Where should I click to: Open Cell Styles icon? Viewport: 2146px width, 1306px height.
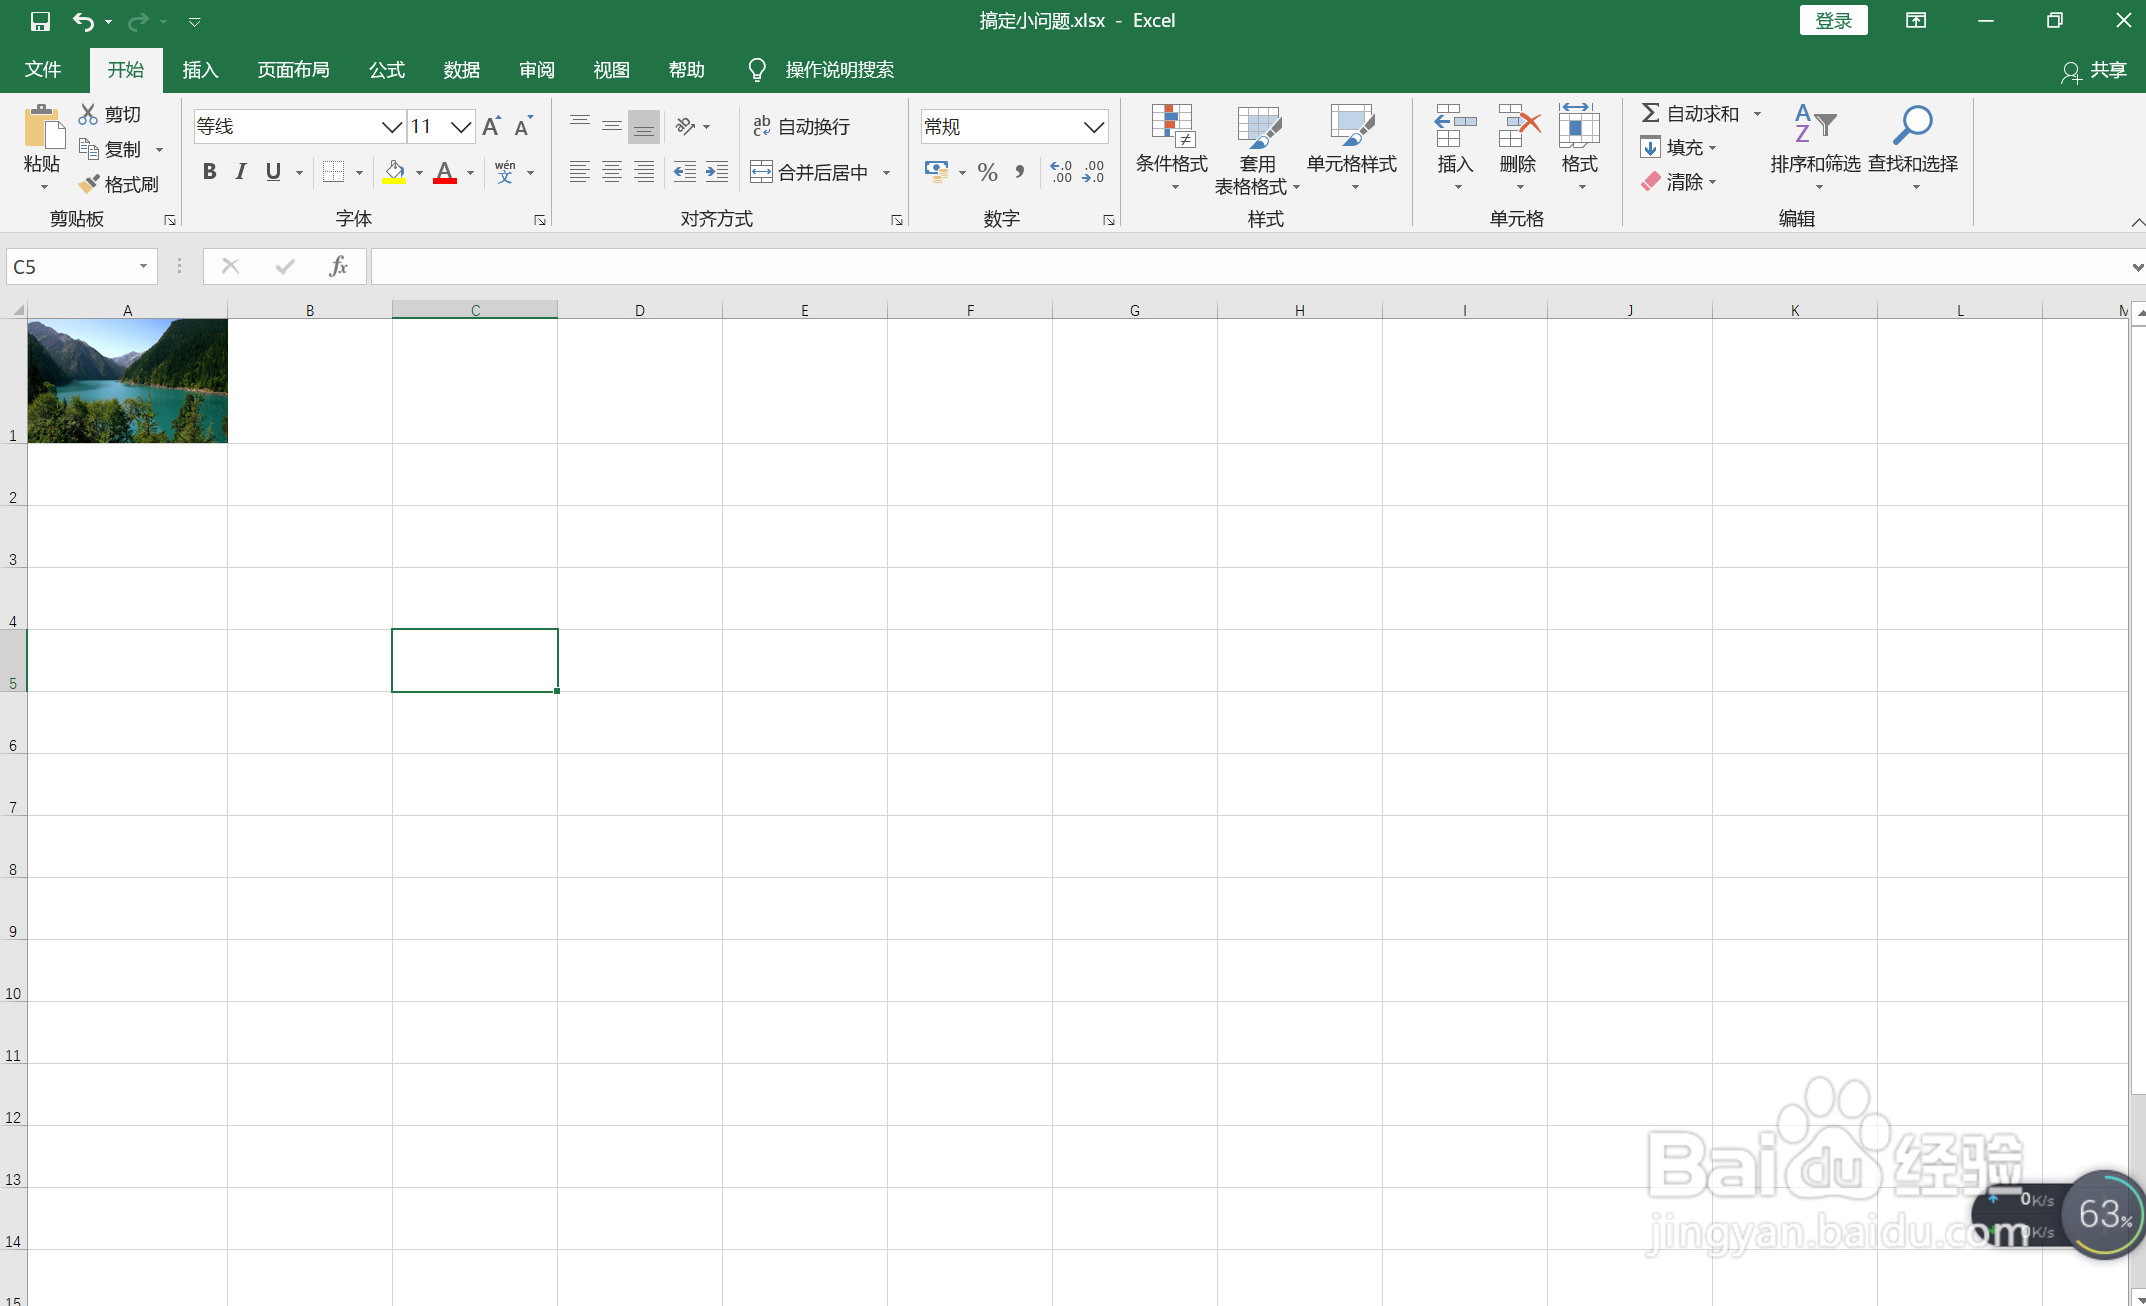(1352, 127)
